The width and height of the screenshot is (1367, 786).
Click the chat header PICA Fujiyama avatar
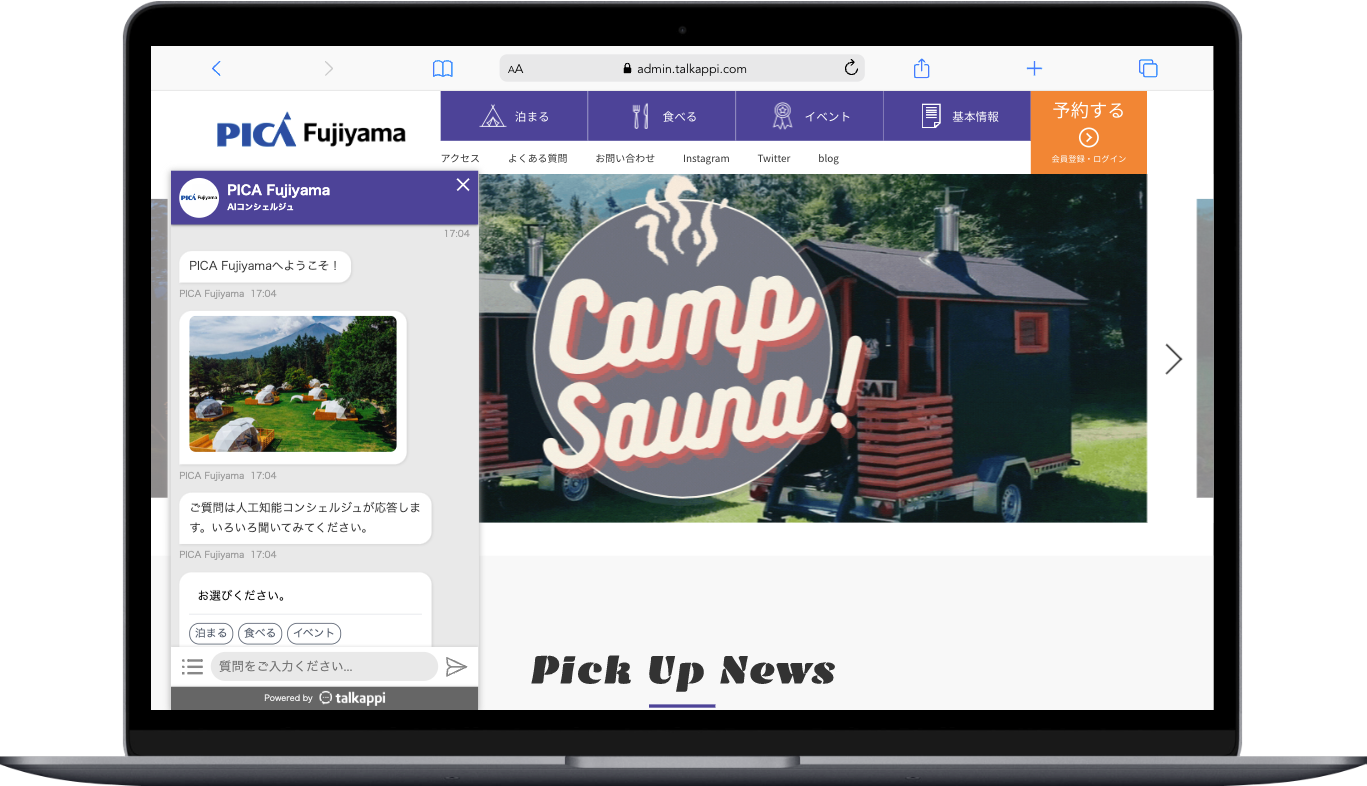(x=199, y=198)
